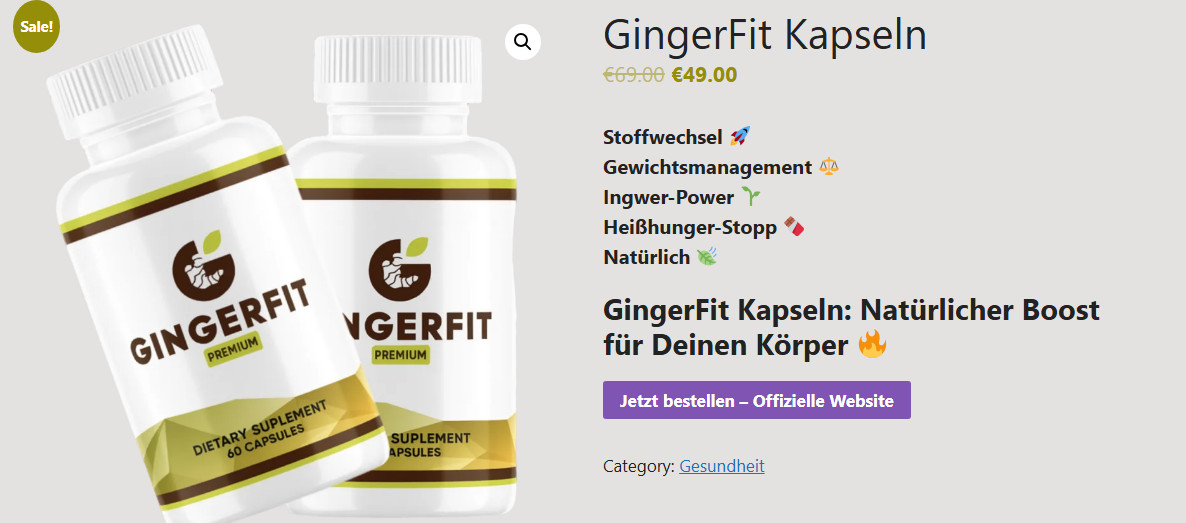Click the rocket emoji next to Stoffwechsel
This screenshot has height=523, width=1186.
tap(740, 137)
